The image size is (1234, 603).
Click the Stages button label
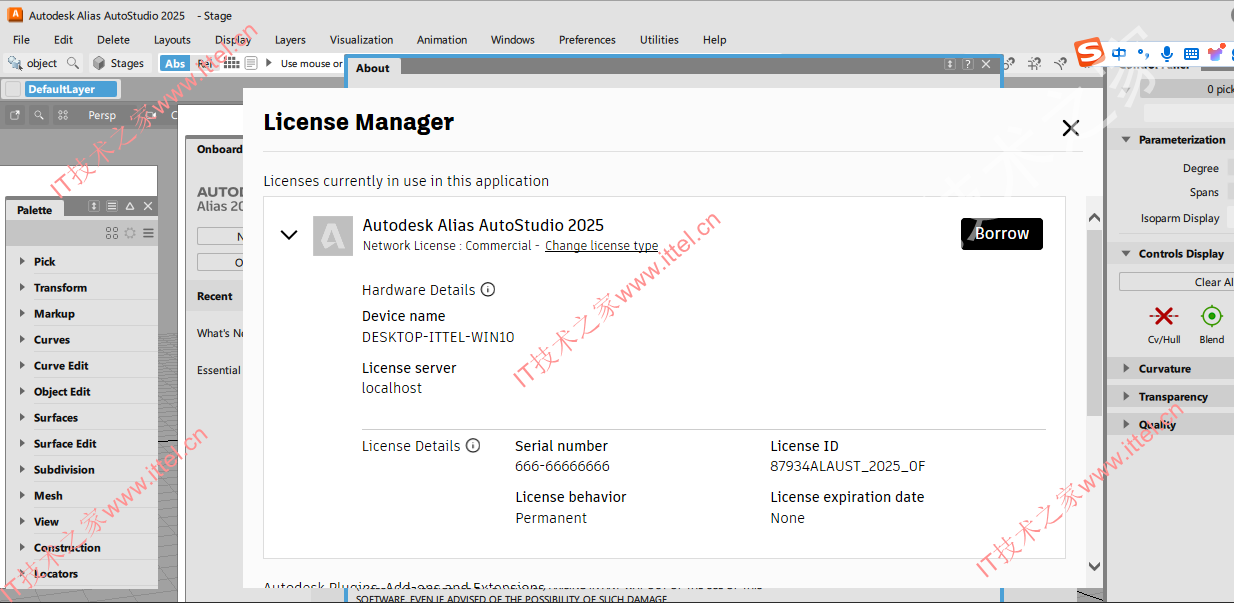(x=127, y=63)
